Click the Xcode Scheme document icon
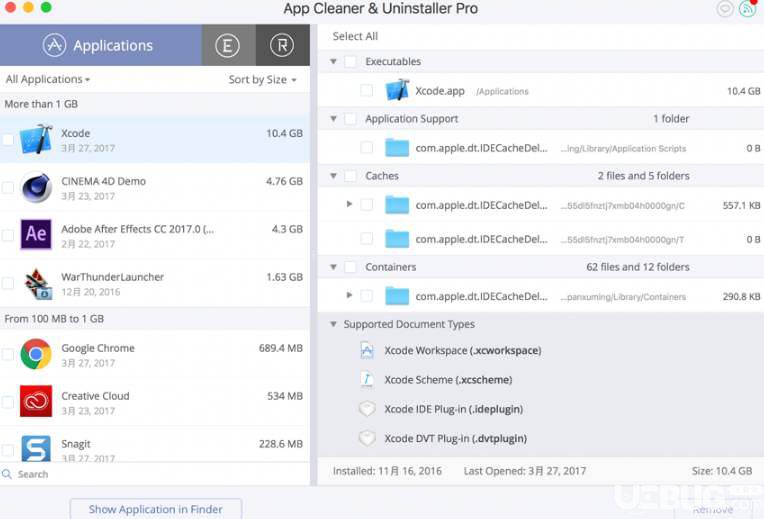 (367, 380)
